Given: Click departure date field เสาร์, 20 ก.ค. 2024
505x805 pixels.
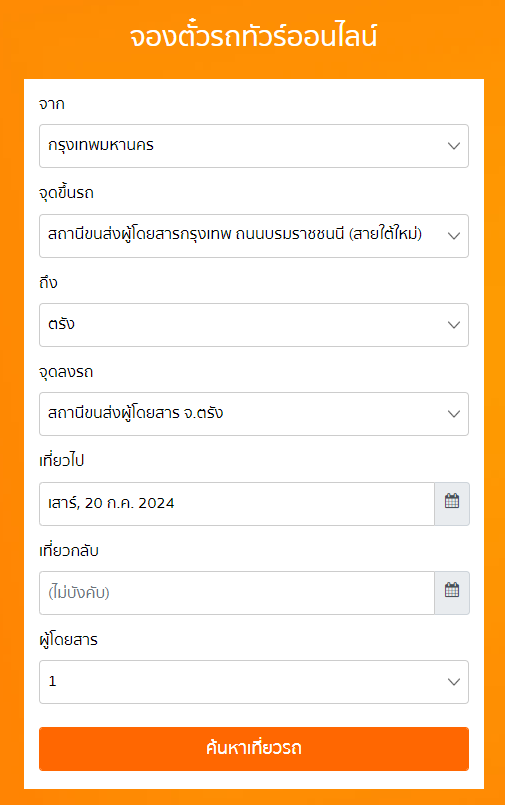Looking at the screenshot, I should coord(237,504).
